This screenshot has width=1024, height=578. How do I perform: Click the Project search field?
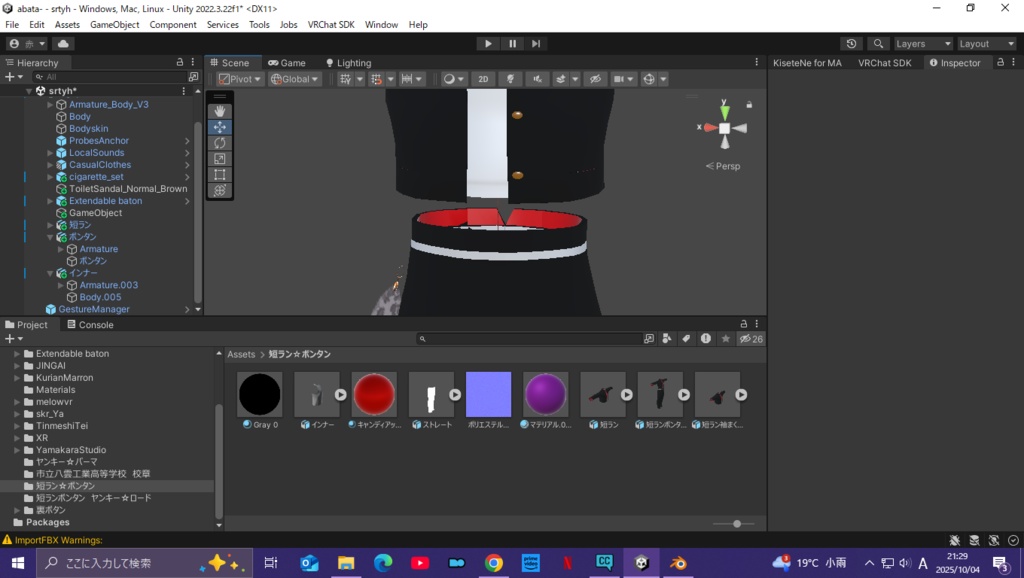coord(528,338)
